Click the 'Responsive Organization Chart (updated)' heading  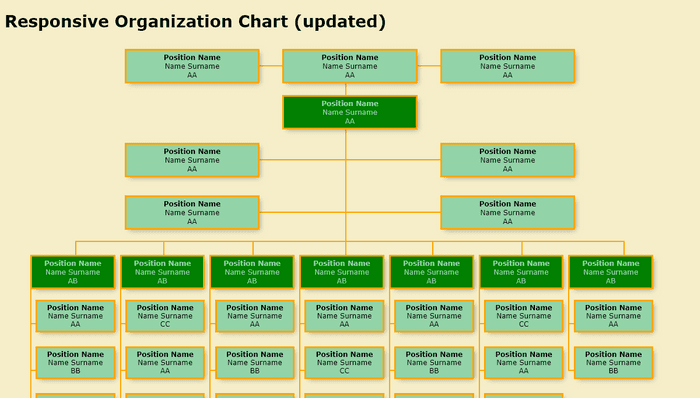pos(195,21)
